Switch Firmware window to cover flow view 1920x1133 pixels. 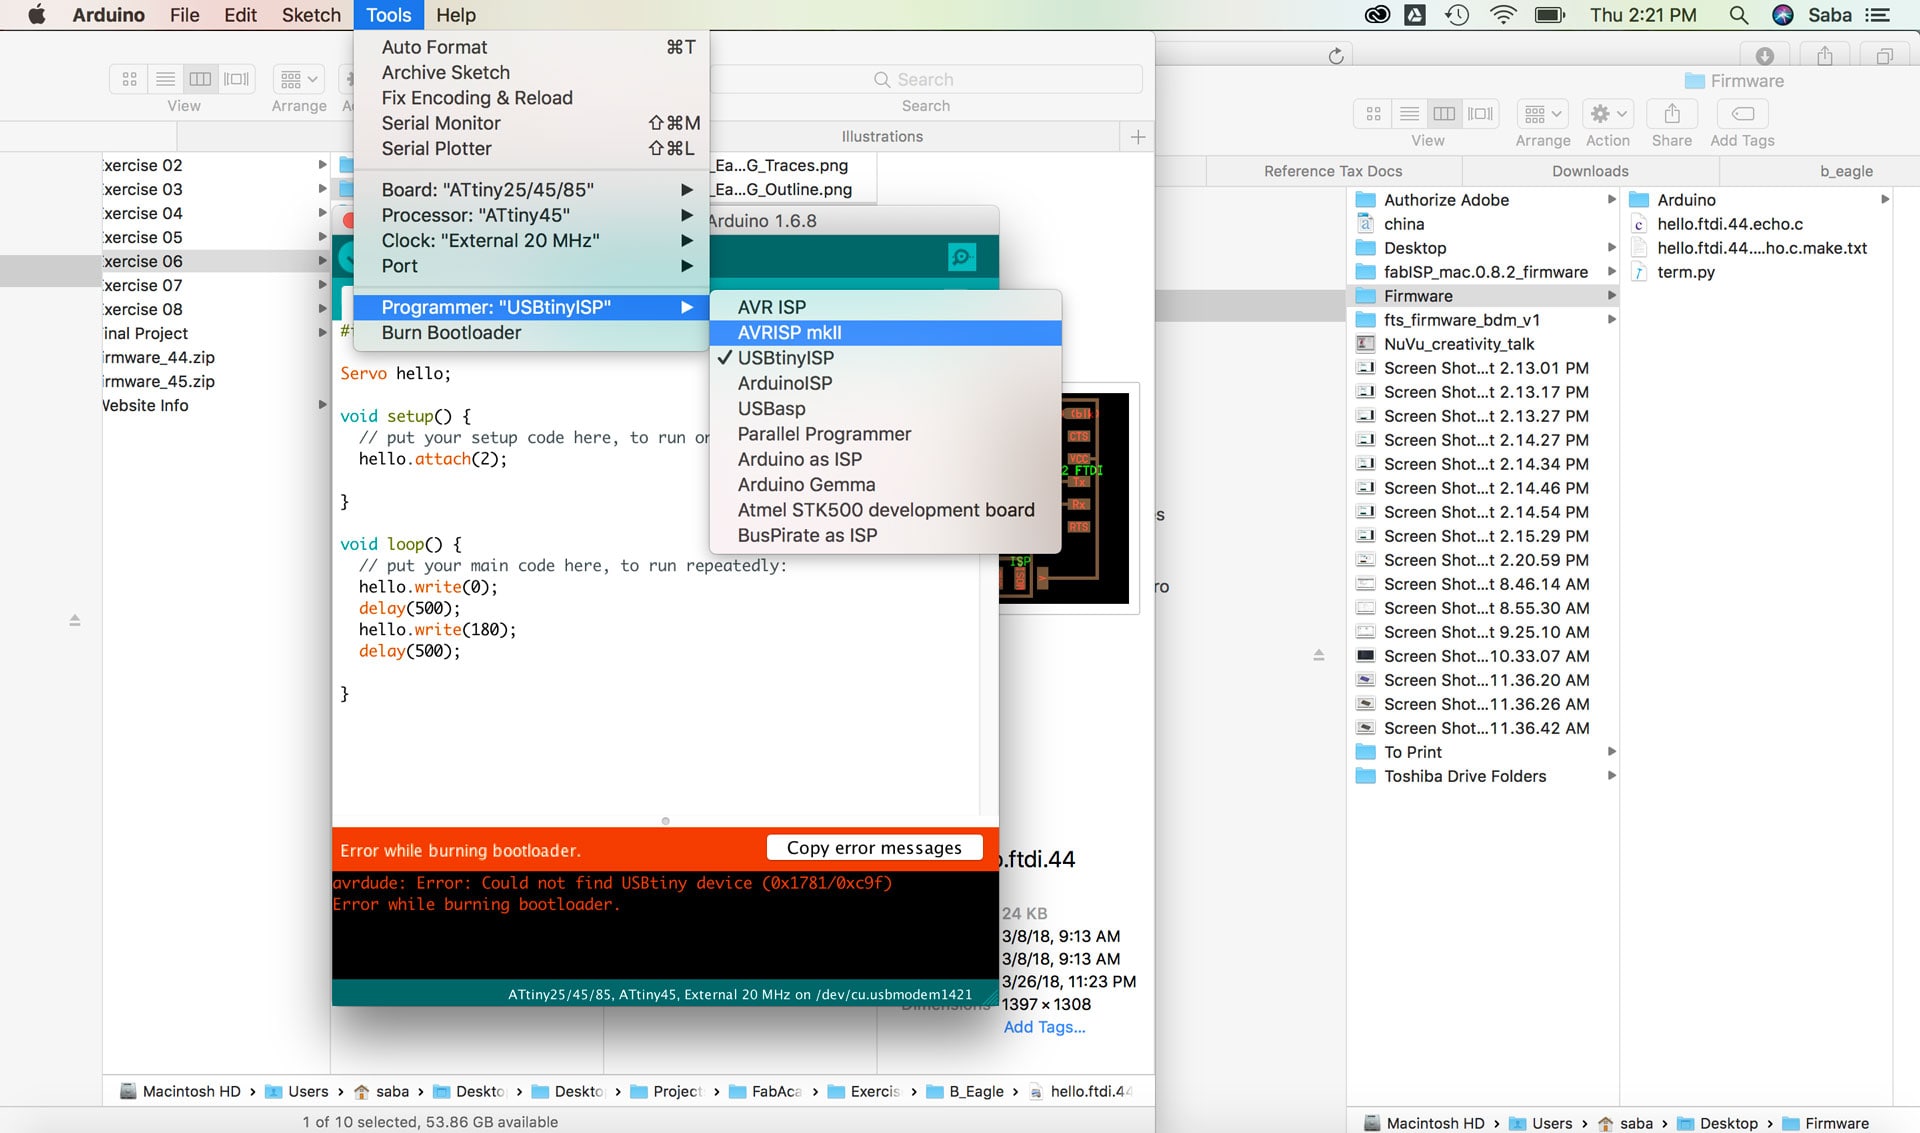tap(1481, 114)
